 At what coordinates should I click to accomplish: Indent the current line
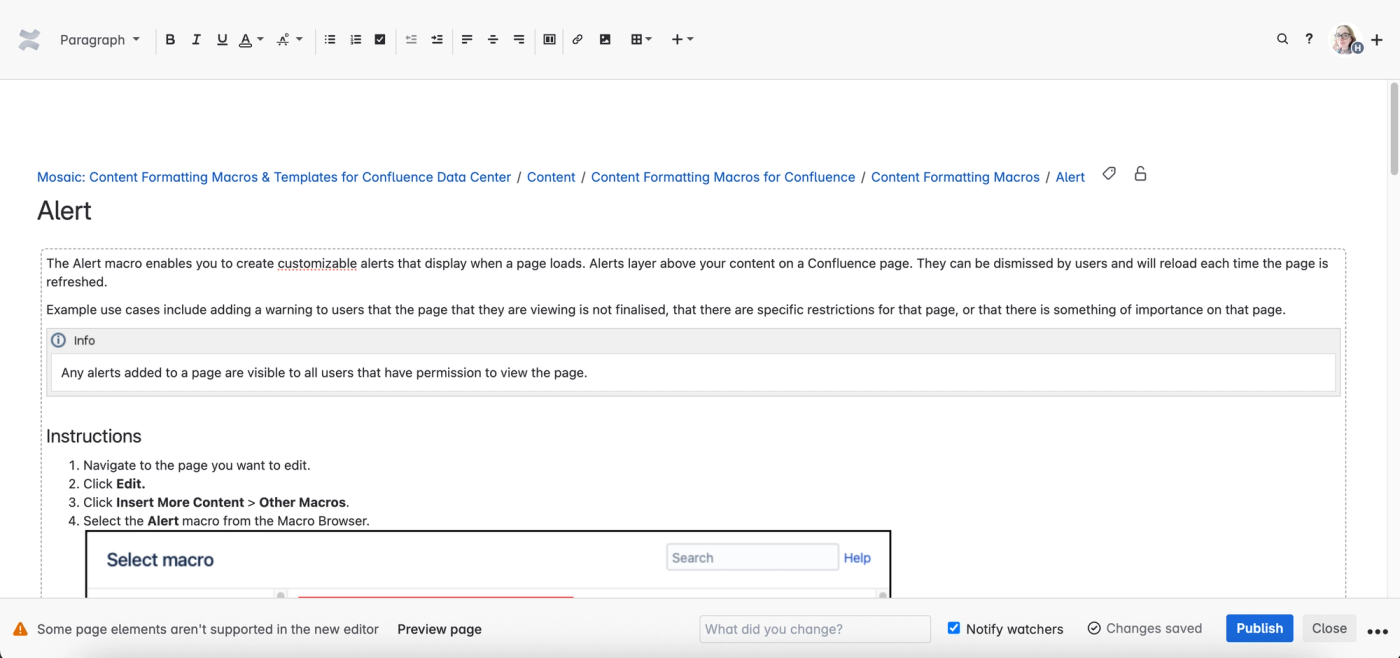click(437, 40)
